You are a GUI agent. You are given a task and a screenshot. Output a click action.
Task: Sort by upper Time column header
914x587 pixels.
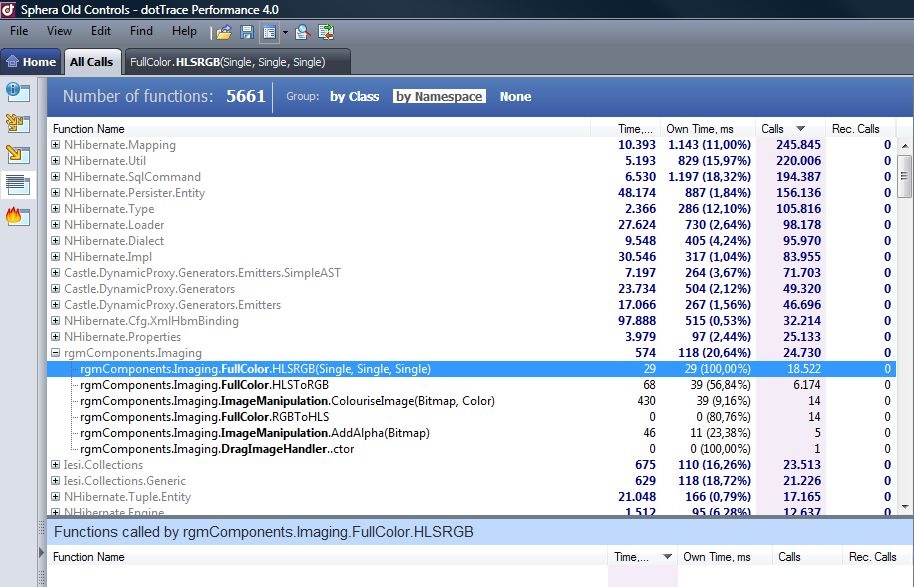625,129
